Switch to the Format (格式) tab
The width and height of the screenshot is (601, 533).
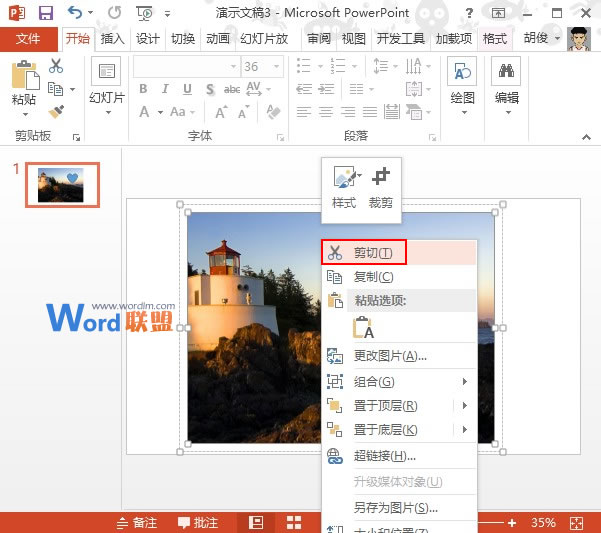[x=494, y=39]
